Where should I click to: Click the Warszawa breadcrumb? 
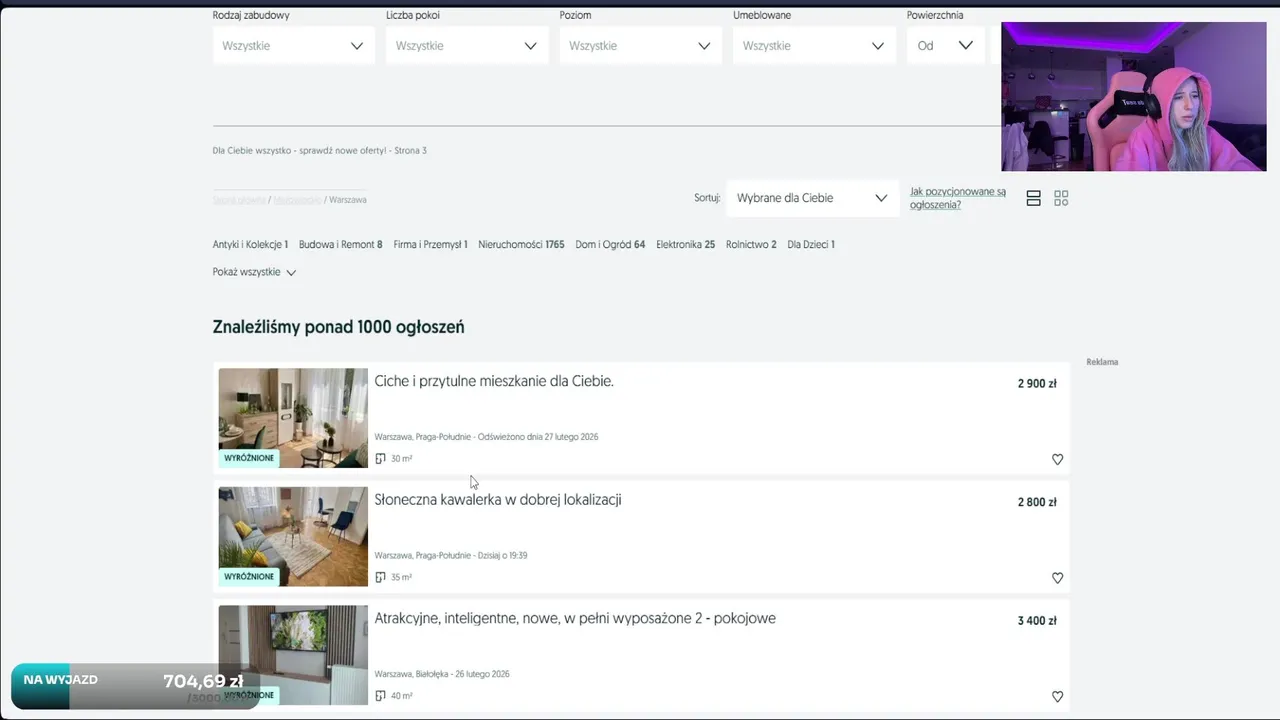[348, 200]
